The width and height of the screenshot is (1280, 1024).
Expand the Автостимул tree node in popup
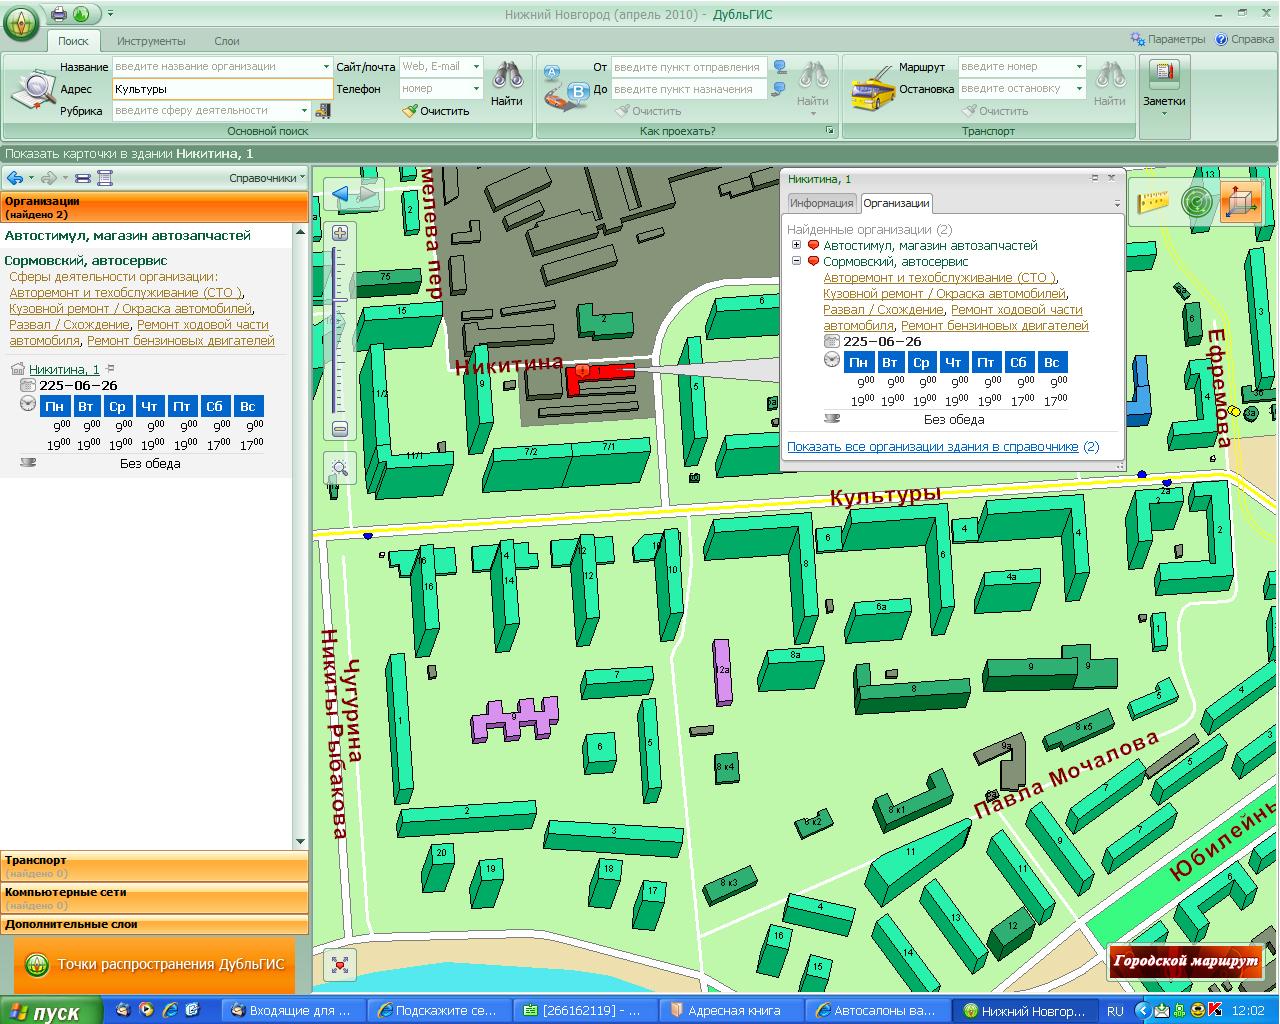(796, 245)
